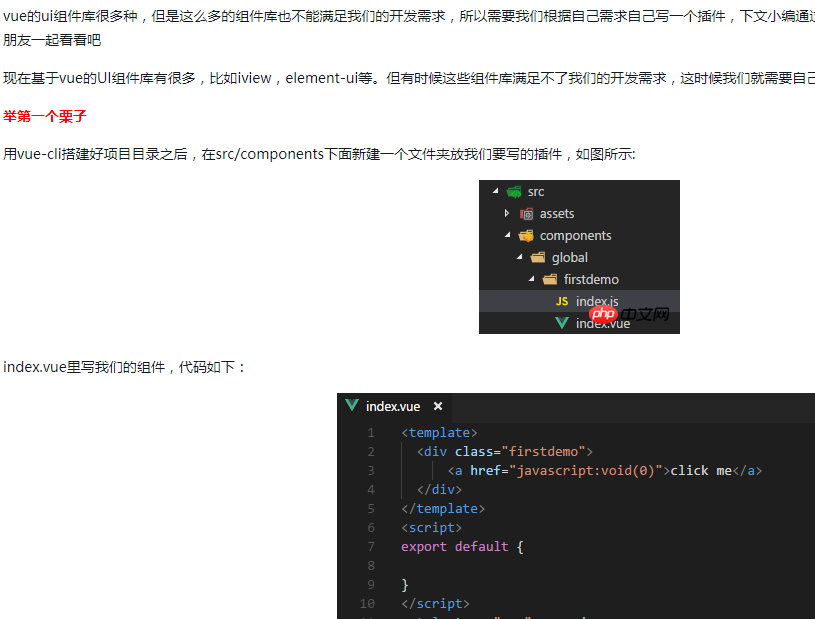Image resolution: width=815 pixels, height=619 pixels.
Task: Click the 'click me' anchor text in code
Action: pos(700,470)
